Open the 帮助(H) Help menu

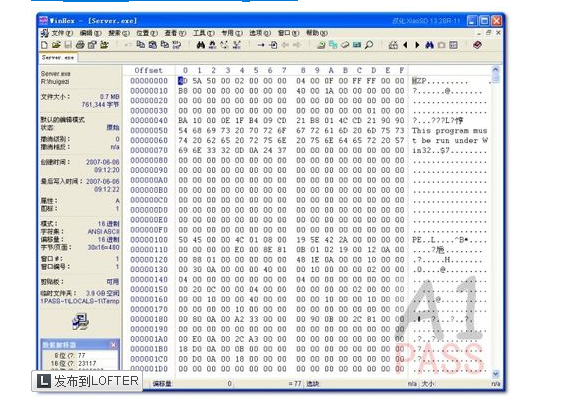[x=317, y=33]
